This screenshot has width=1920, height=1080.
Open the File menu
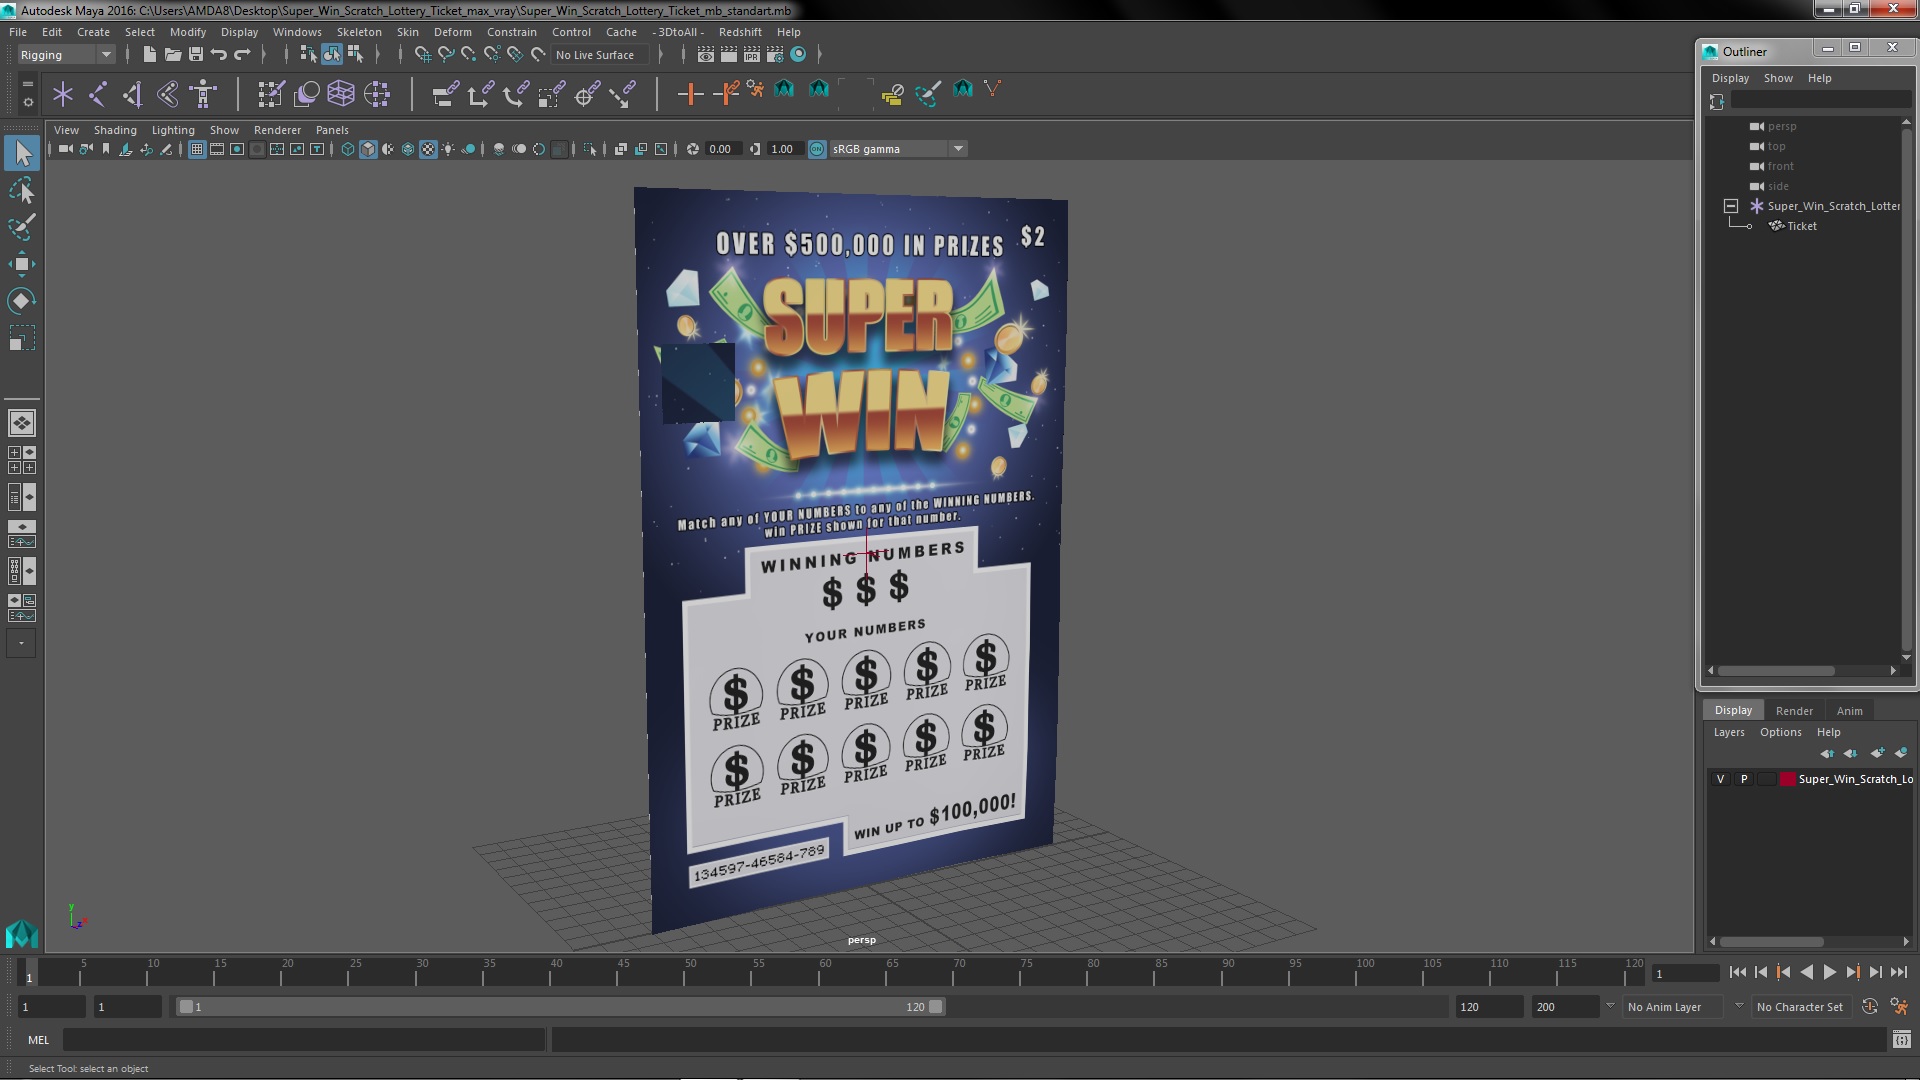pos(18,32)
